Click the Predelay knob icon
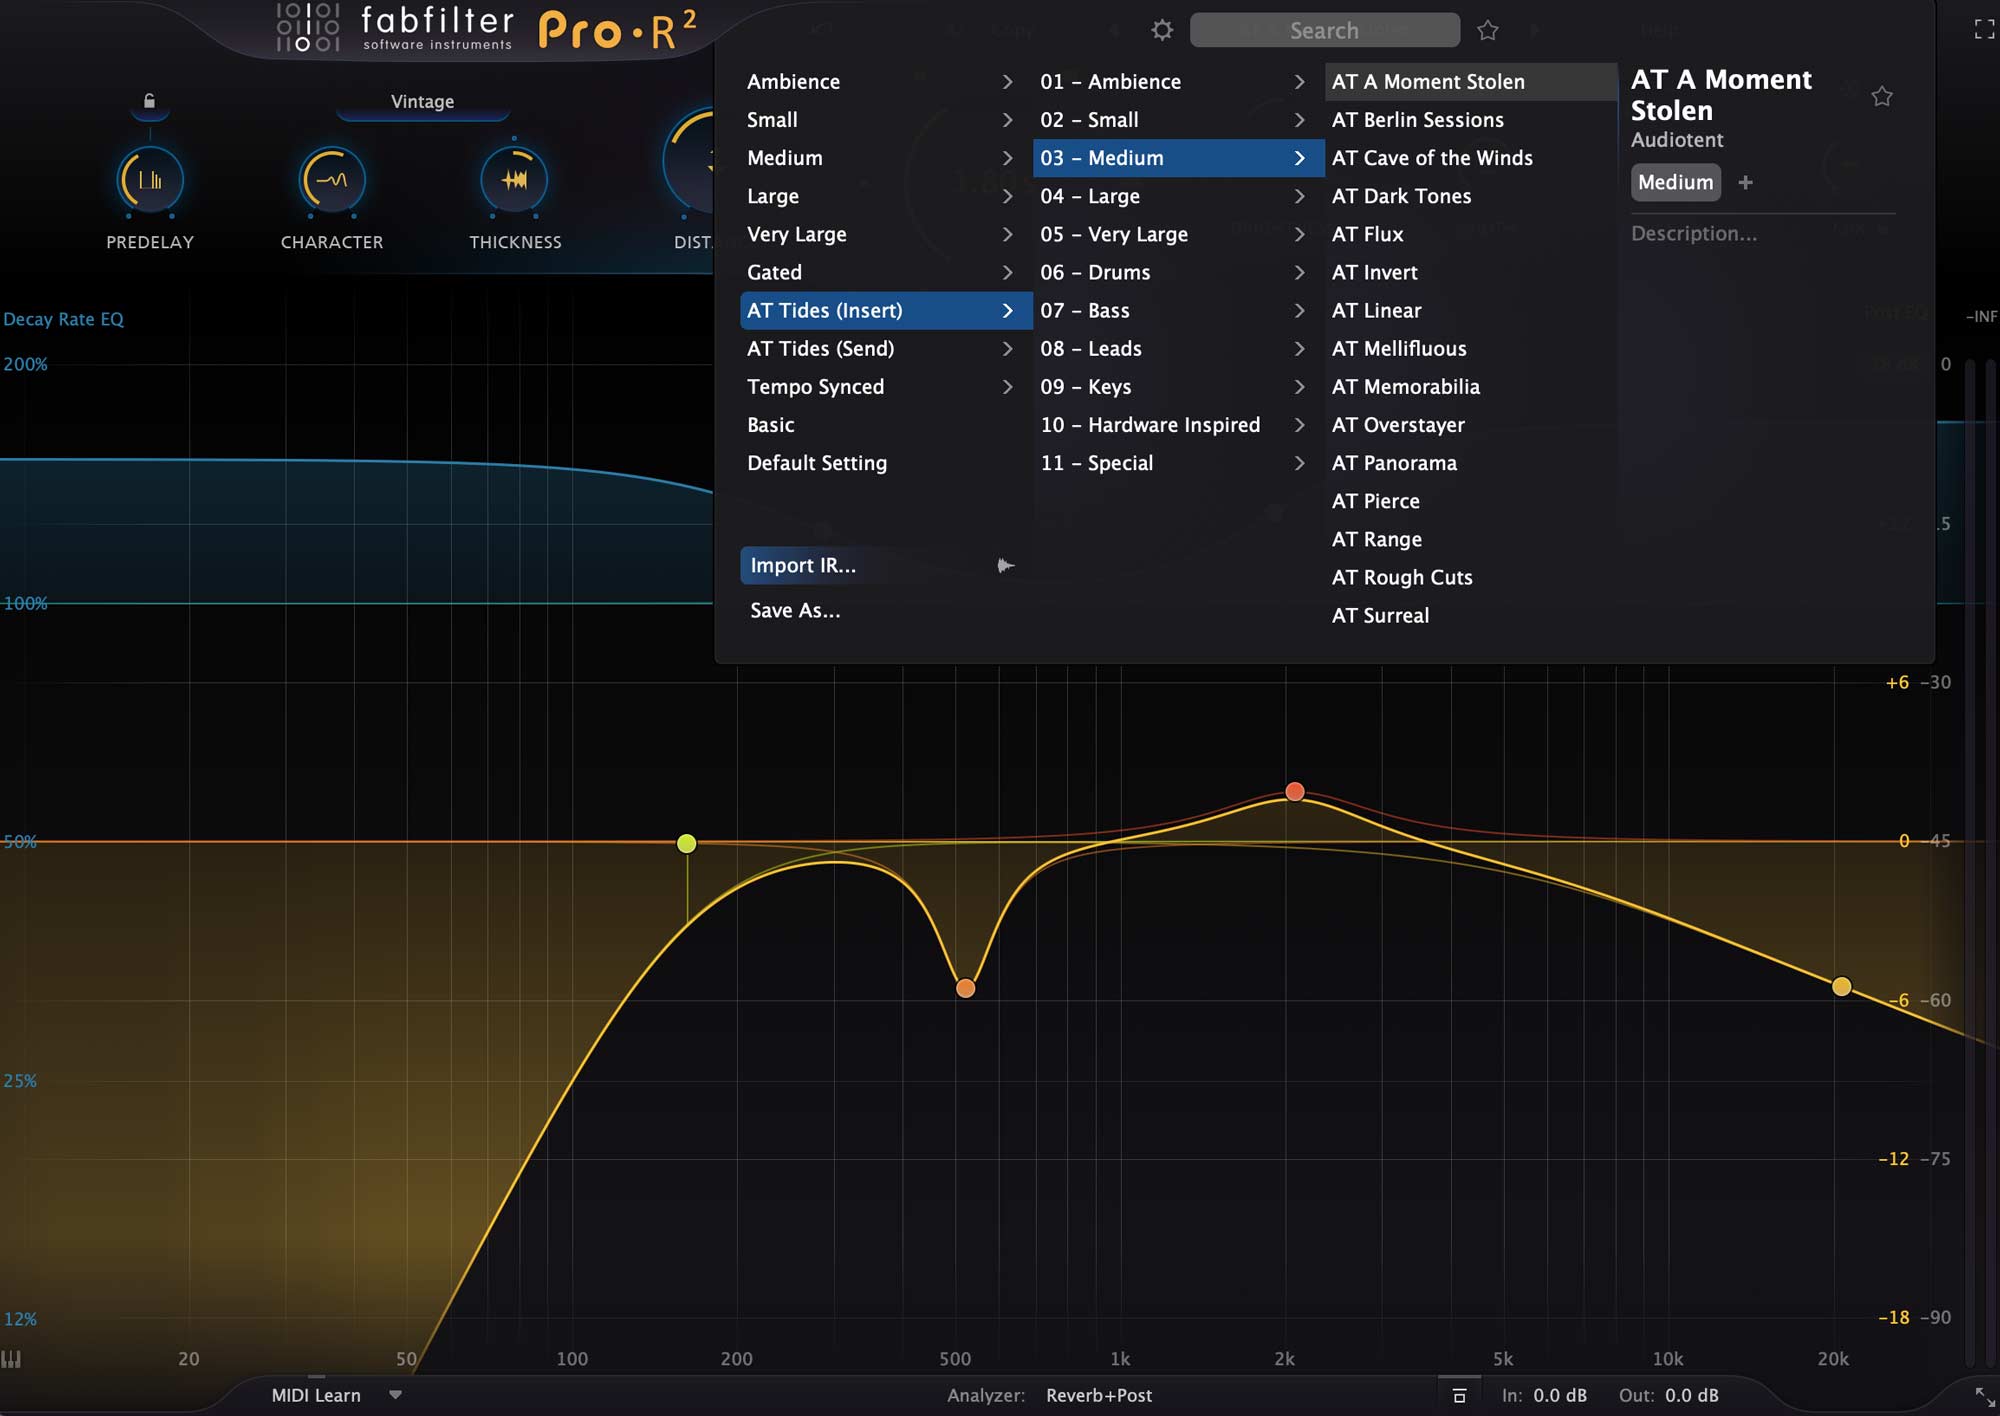This screenshot has height=1416, width=2000. (x=150, y=181)
